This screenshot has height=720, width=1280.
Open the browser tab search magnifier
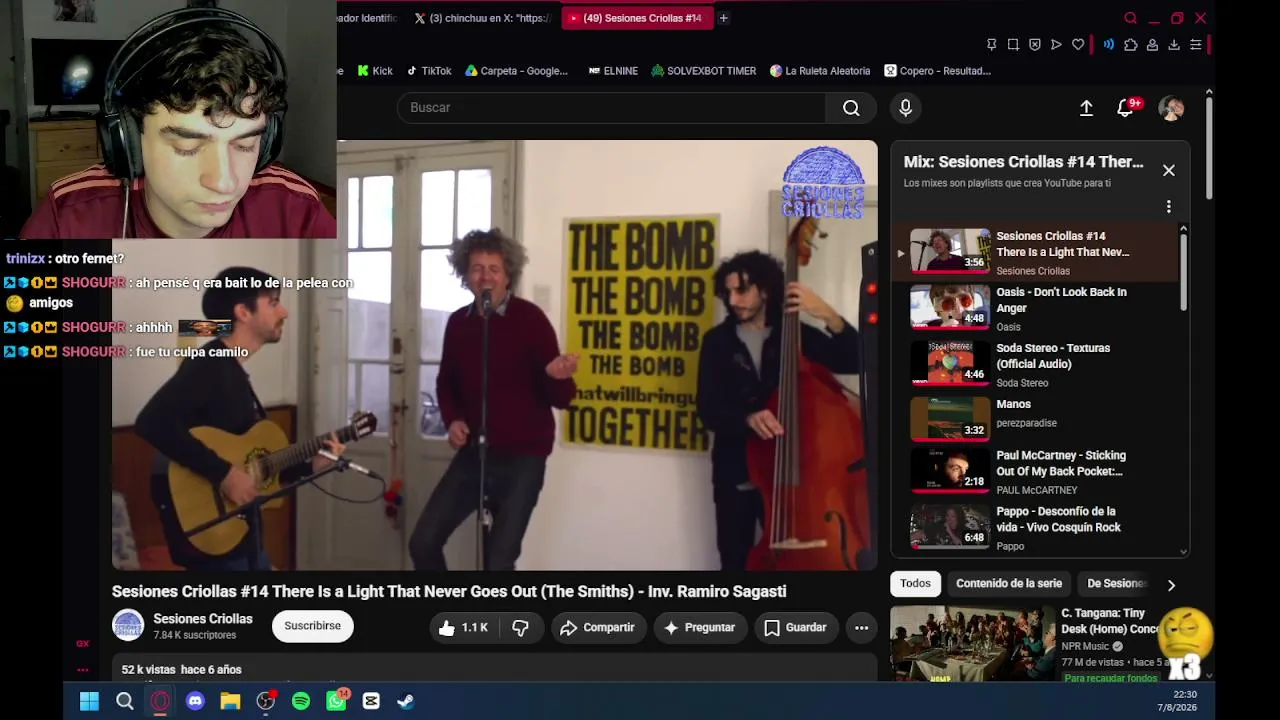(1131, 18)
